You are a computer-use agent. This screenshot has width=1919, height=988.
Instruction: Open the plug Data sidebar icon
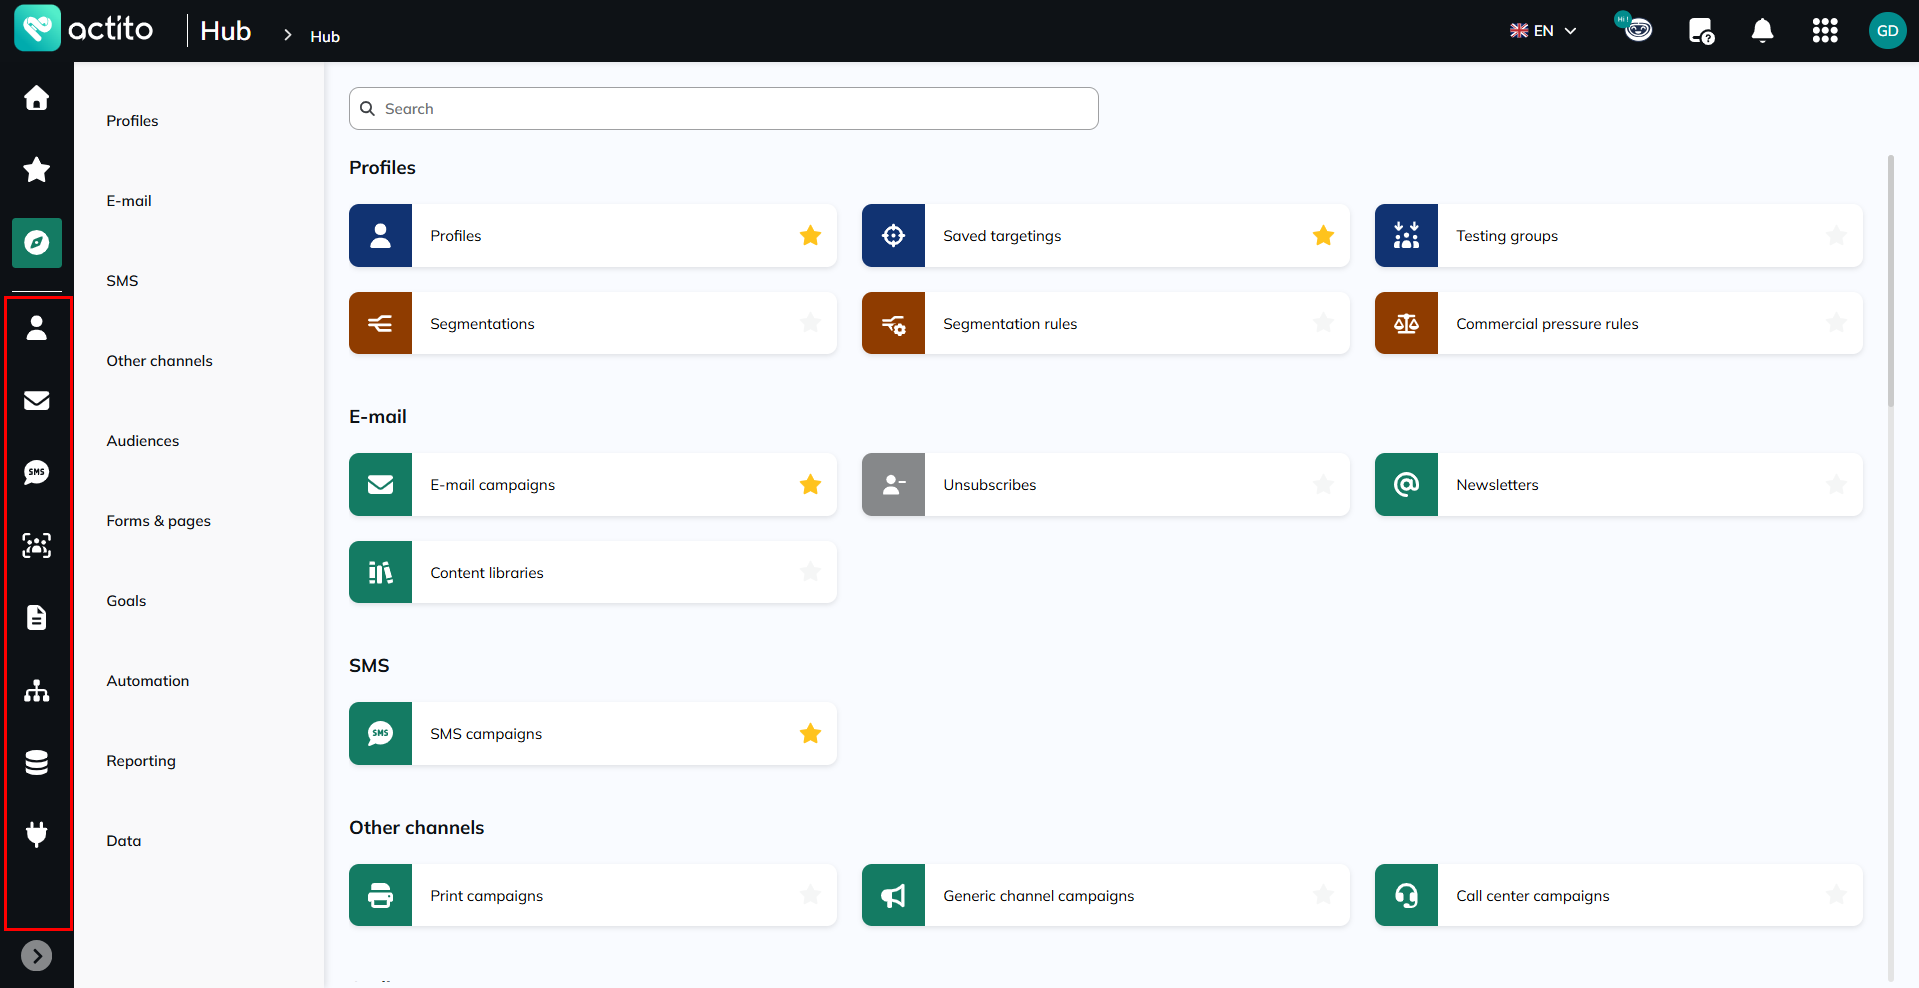pos(37,834)
